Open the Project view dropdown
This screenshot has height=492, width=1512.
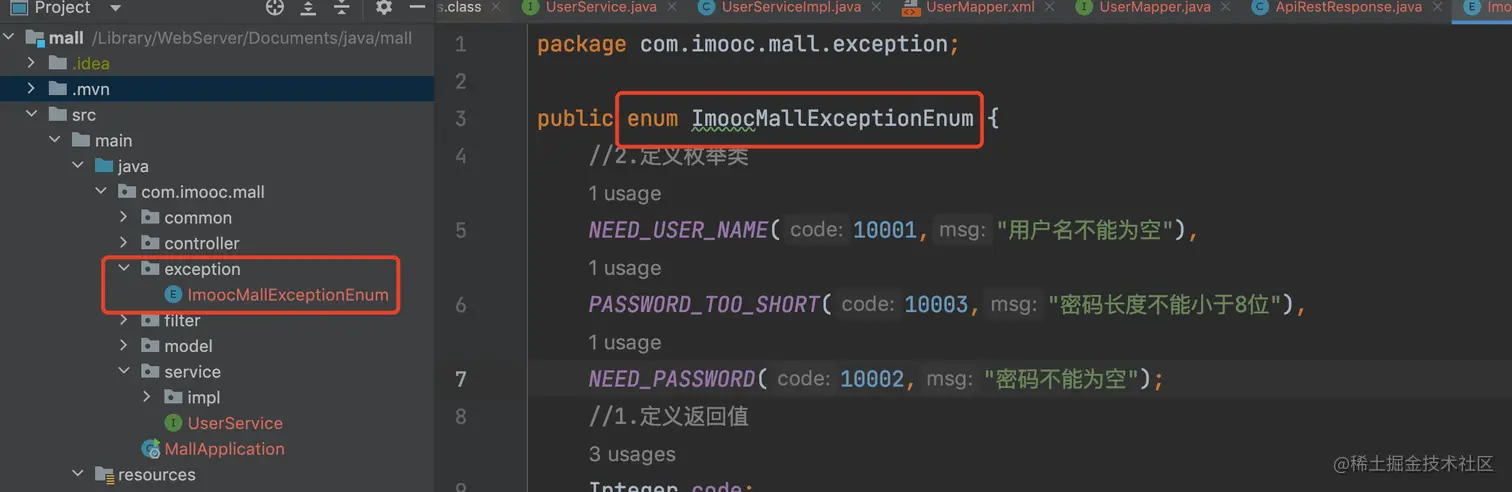(115, 8)
